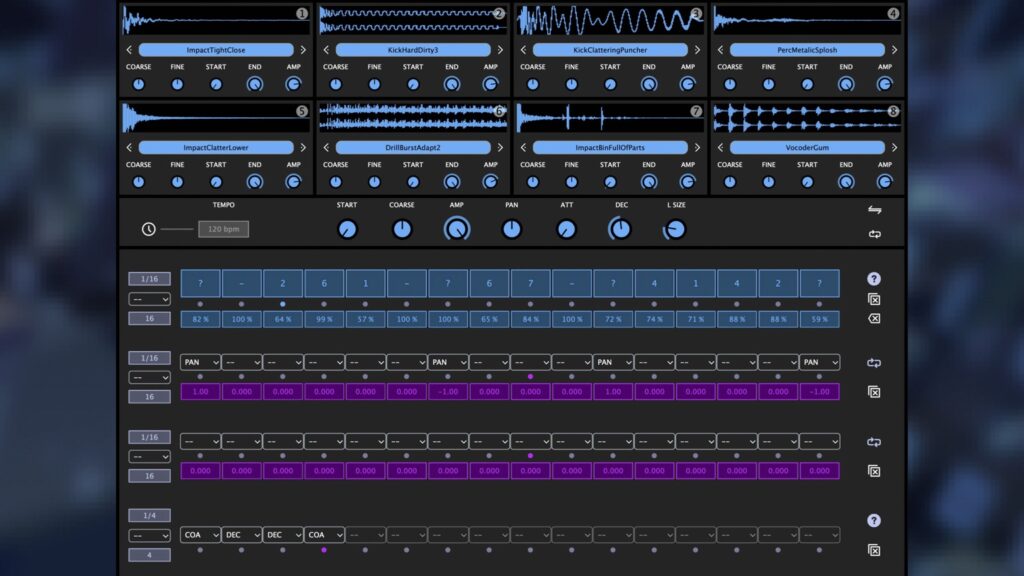Adjust END knob of VocoderGum slot
The image size is (1024, 576).
click(x=846, y=182)
